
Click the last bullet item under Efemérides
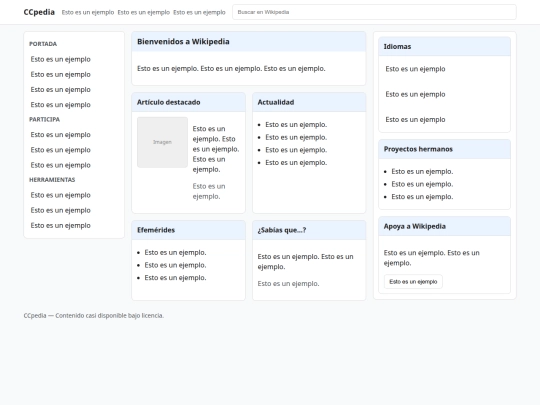coord(175,278)
